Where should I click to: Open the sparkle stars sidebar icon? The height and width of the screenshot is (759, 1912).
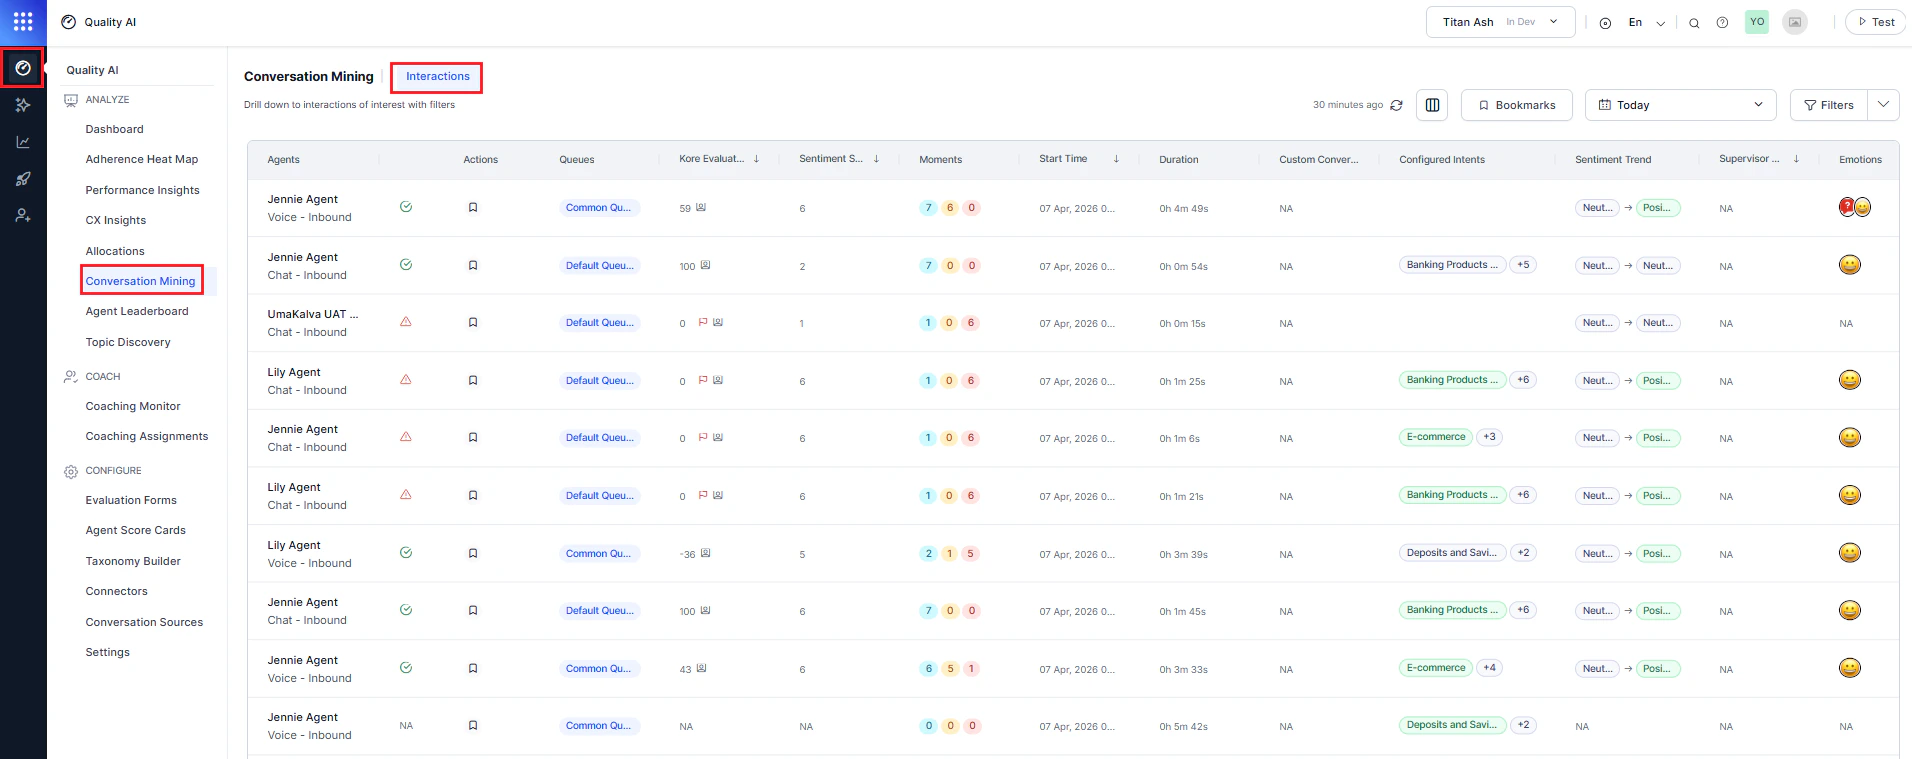(23, 105)
